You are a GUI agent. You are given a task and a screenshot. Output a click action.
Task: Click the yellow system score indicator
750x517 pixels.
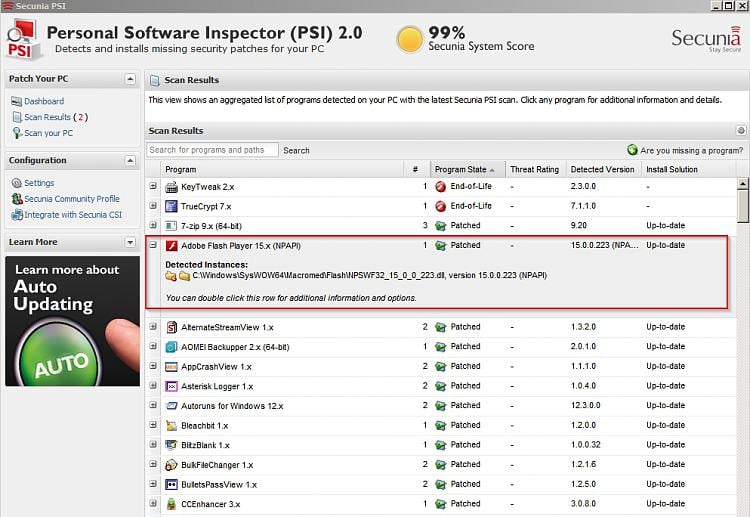click(409, 39)
